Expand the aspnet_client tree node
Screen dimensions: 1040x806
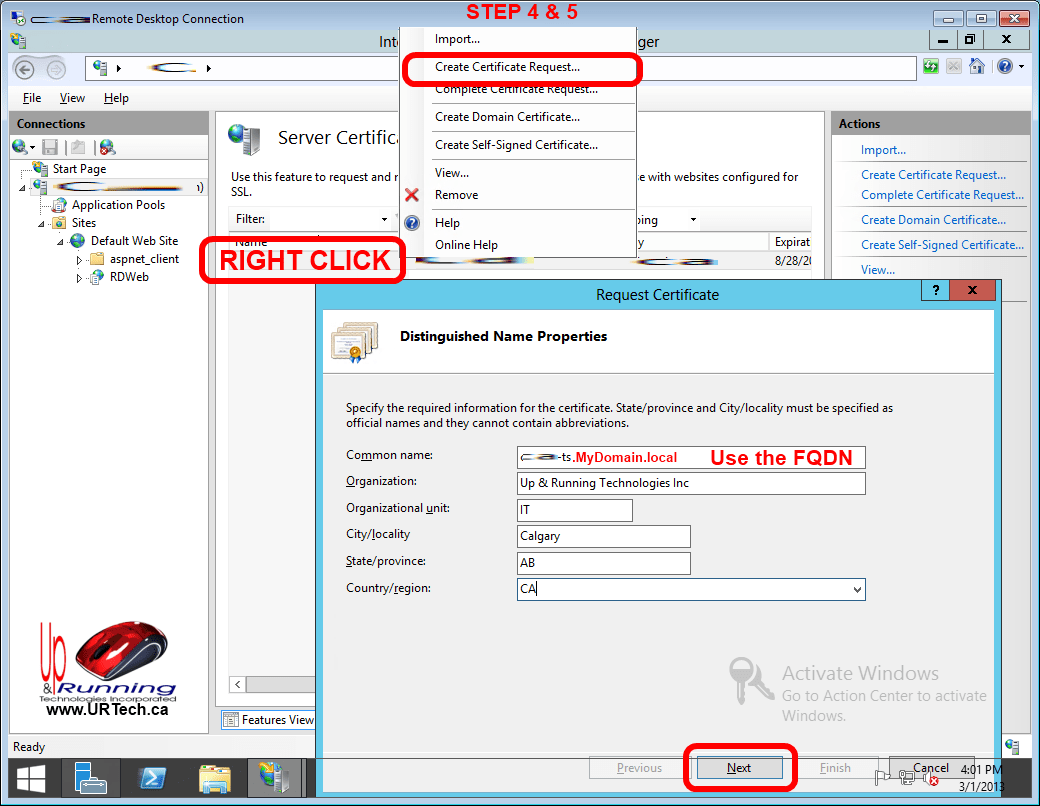click(80, 260)
